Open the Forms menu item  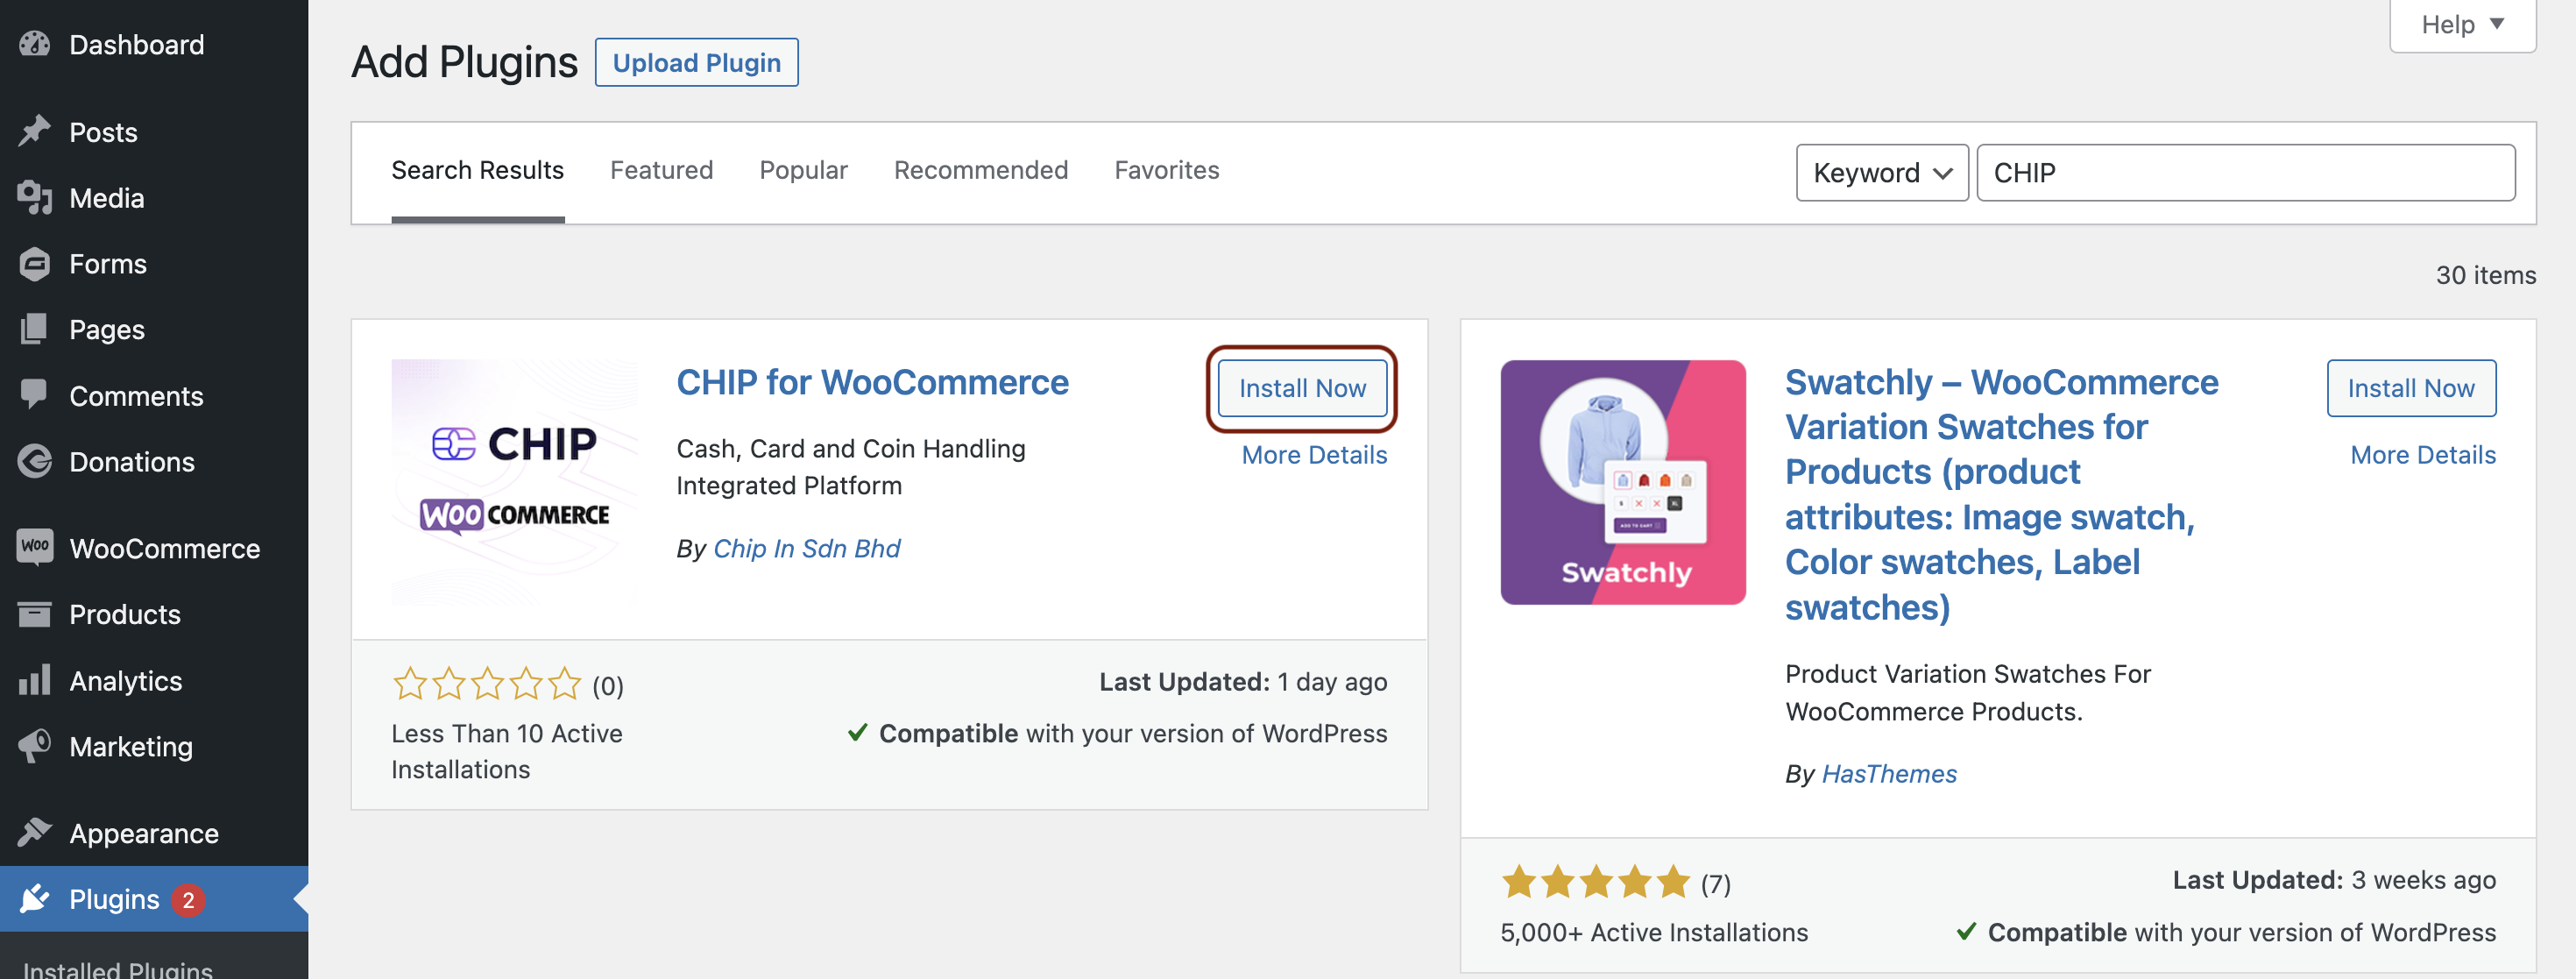[108, 264]
